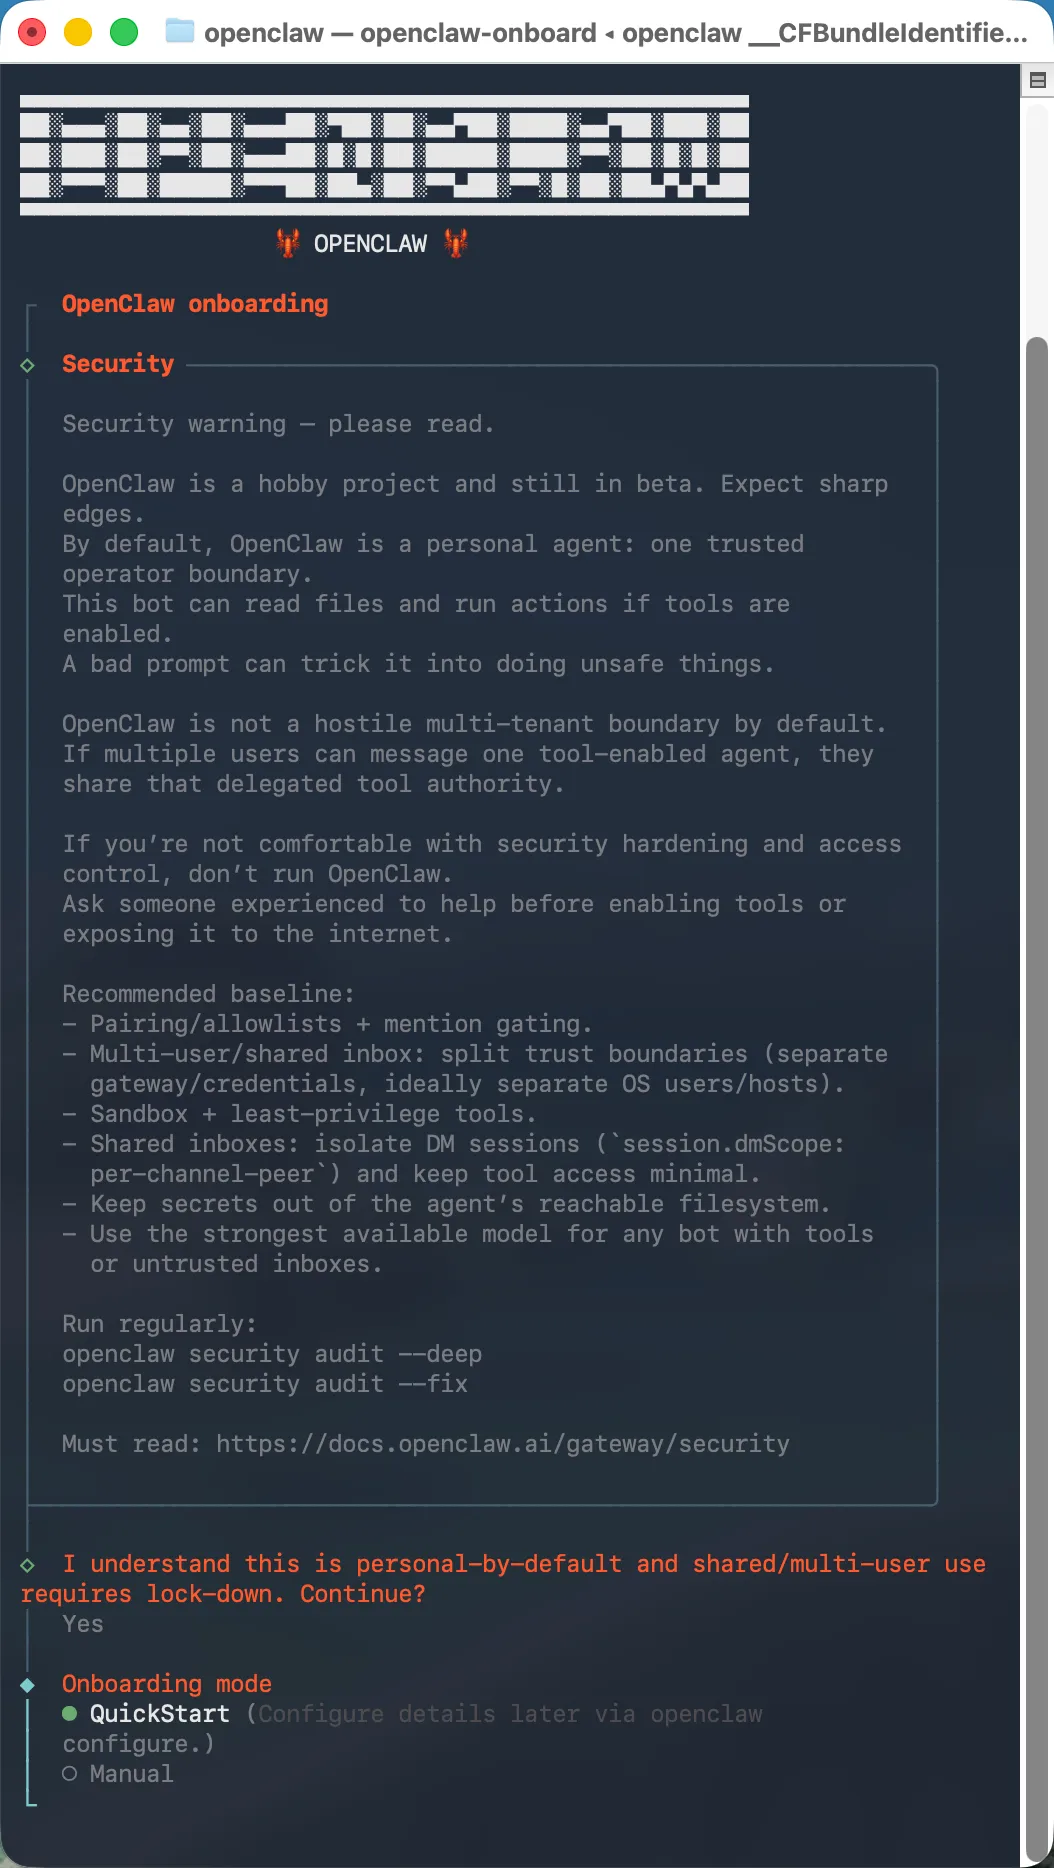The height and width of the screenshot is (1868, 1054).
Task: Click the scrollback marker icon at top right
Action: point(1038,80)
